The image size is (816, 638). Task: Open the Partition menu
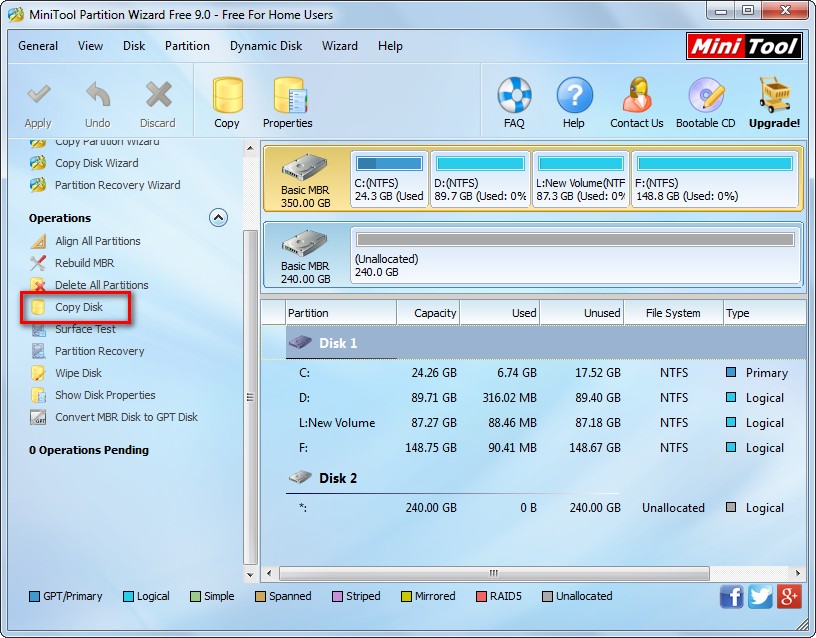tap(187, 46)
